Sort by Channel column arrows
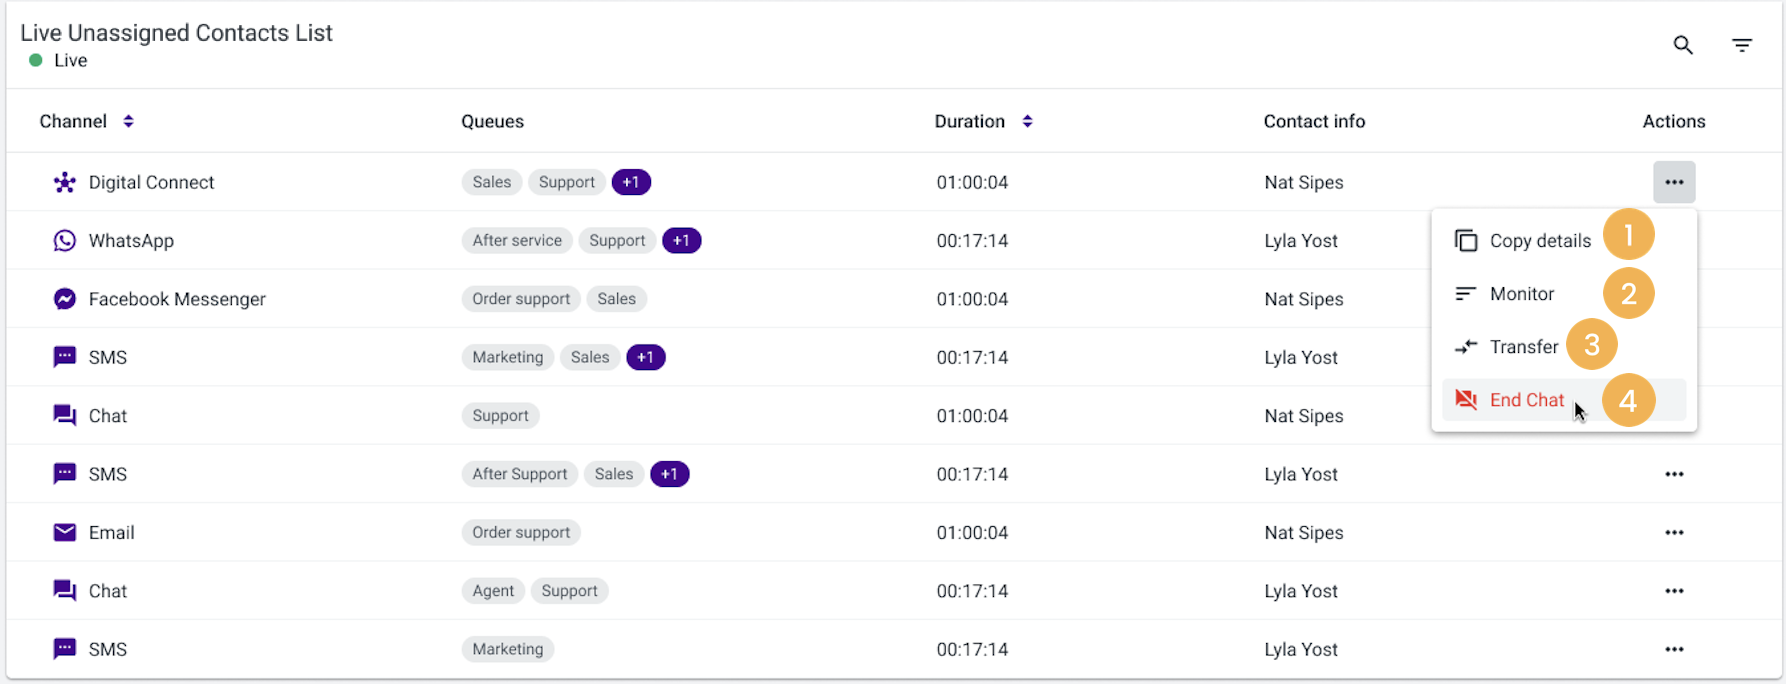 [128, 121]
